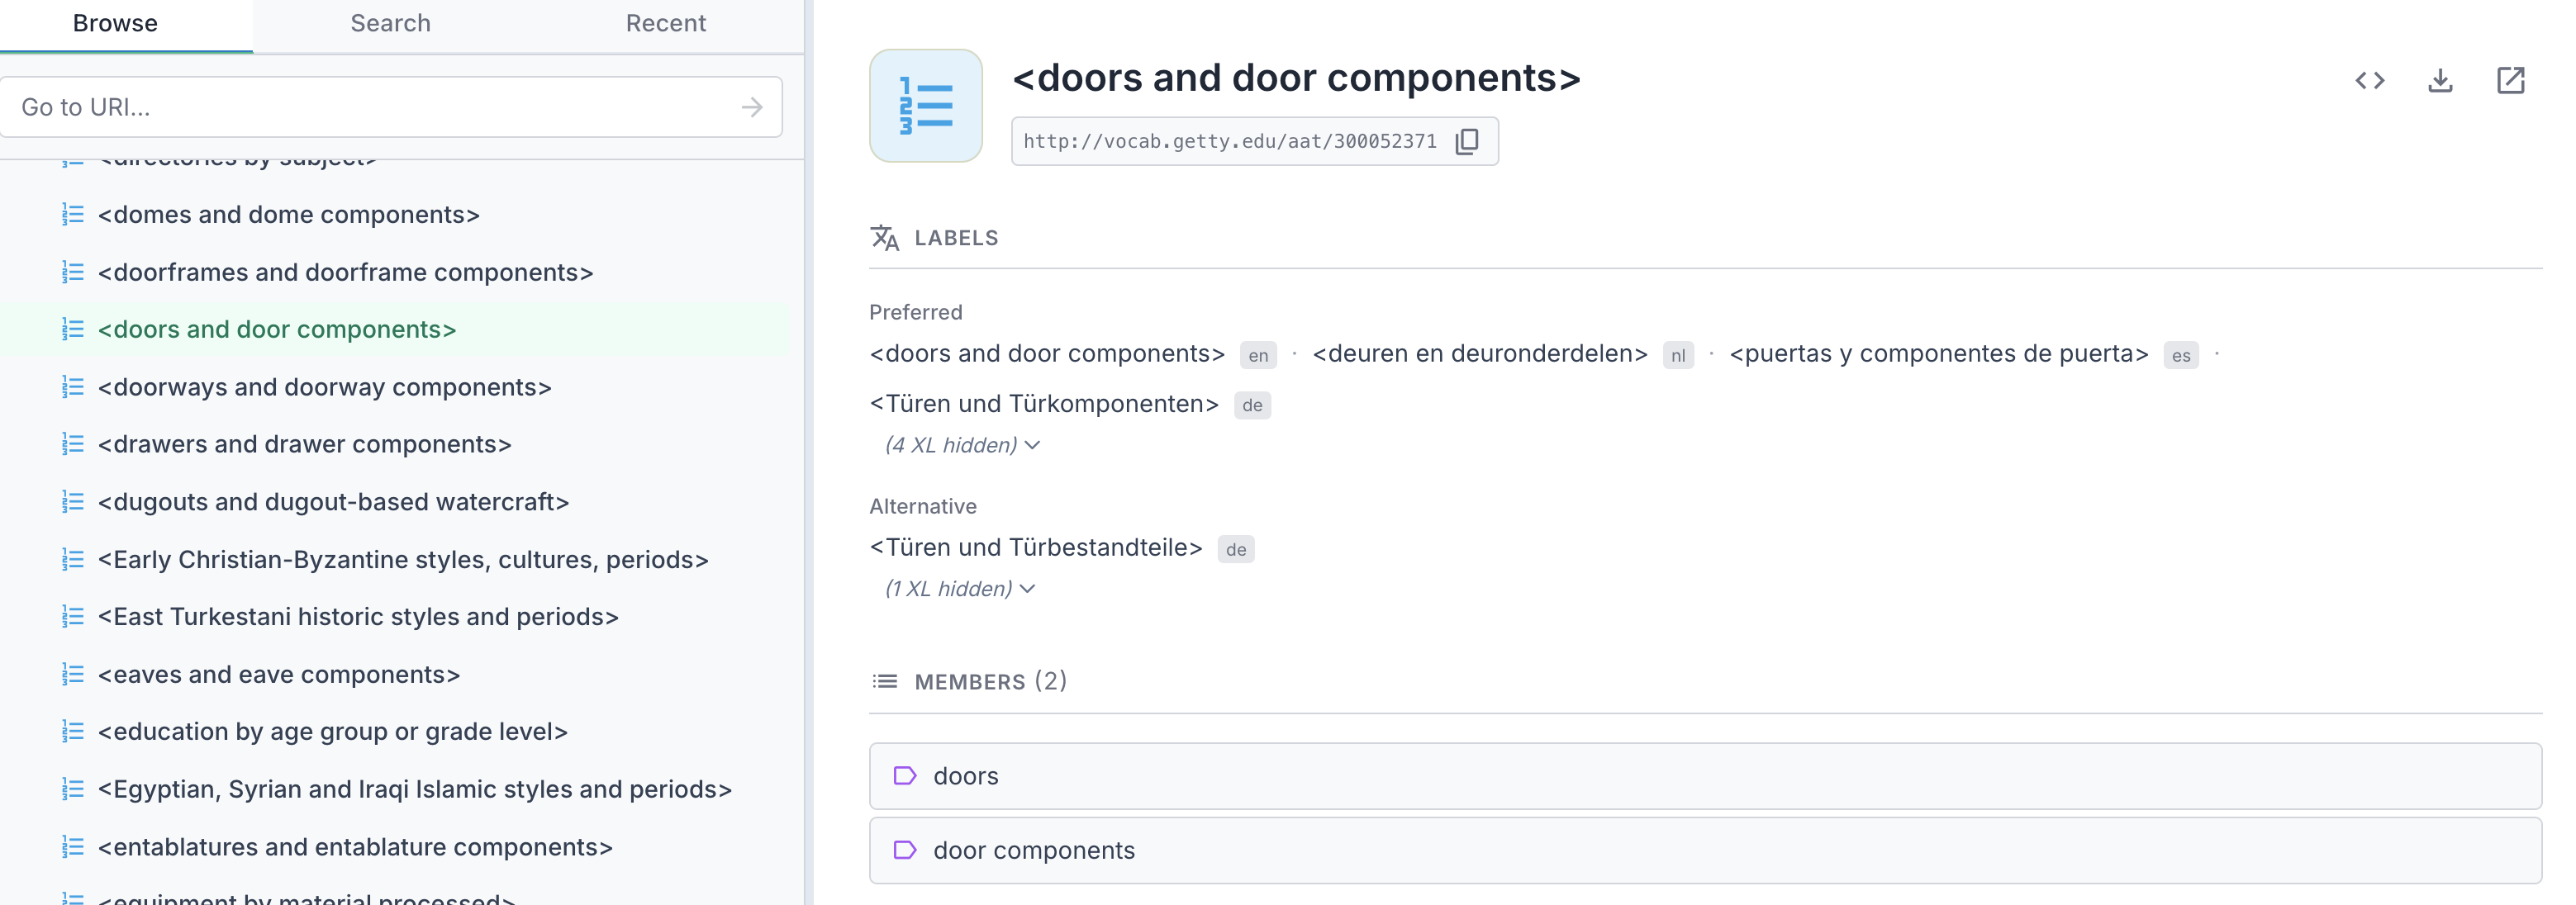2576x905 pixels.
Task: Click list icon beside drawers row
Action: click(72, 444)
